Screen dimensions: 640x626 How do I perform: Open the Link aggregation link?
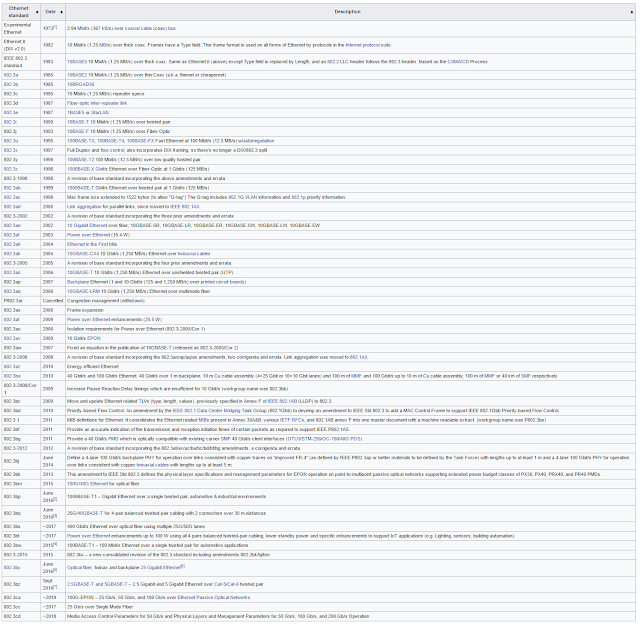click(84, 206)
